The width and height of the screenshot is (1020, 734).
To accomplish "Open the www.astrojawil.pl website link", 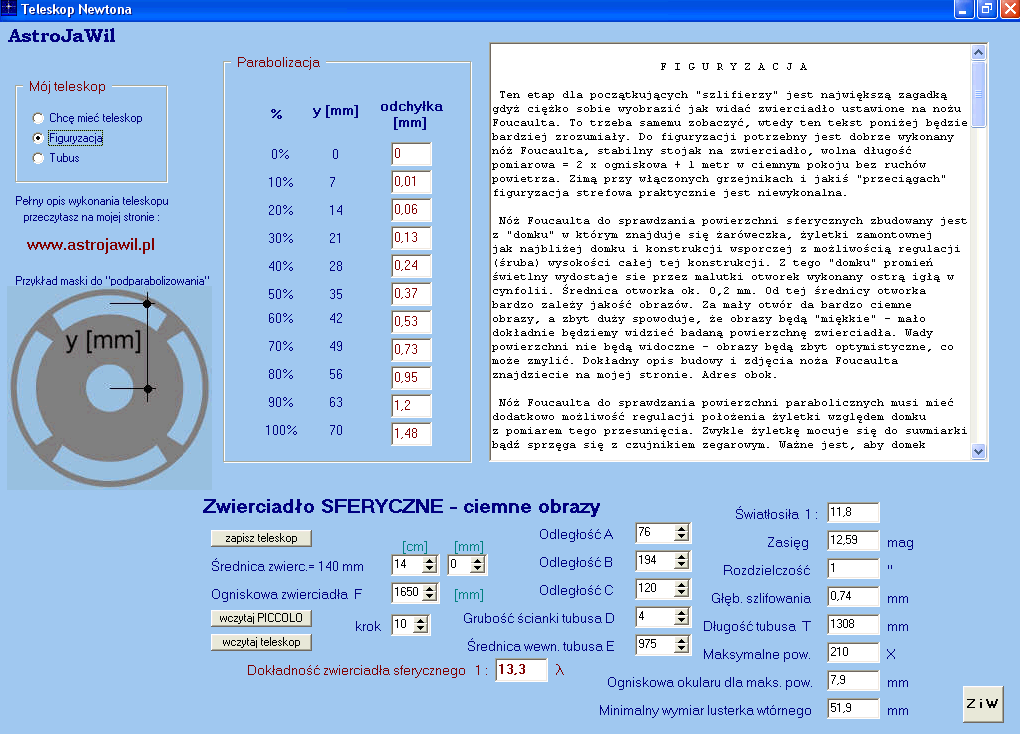I will click(x=90, y=245).
